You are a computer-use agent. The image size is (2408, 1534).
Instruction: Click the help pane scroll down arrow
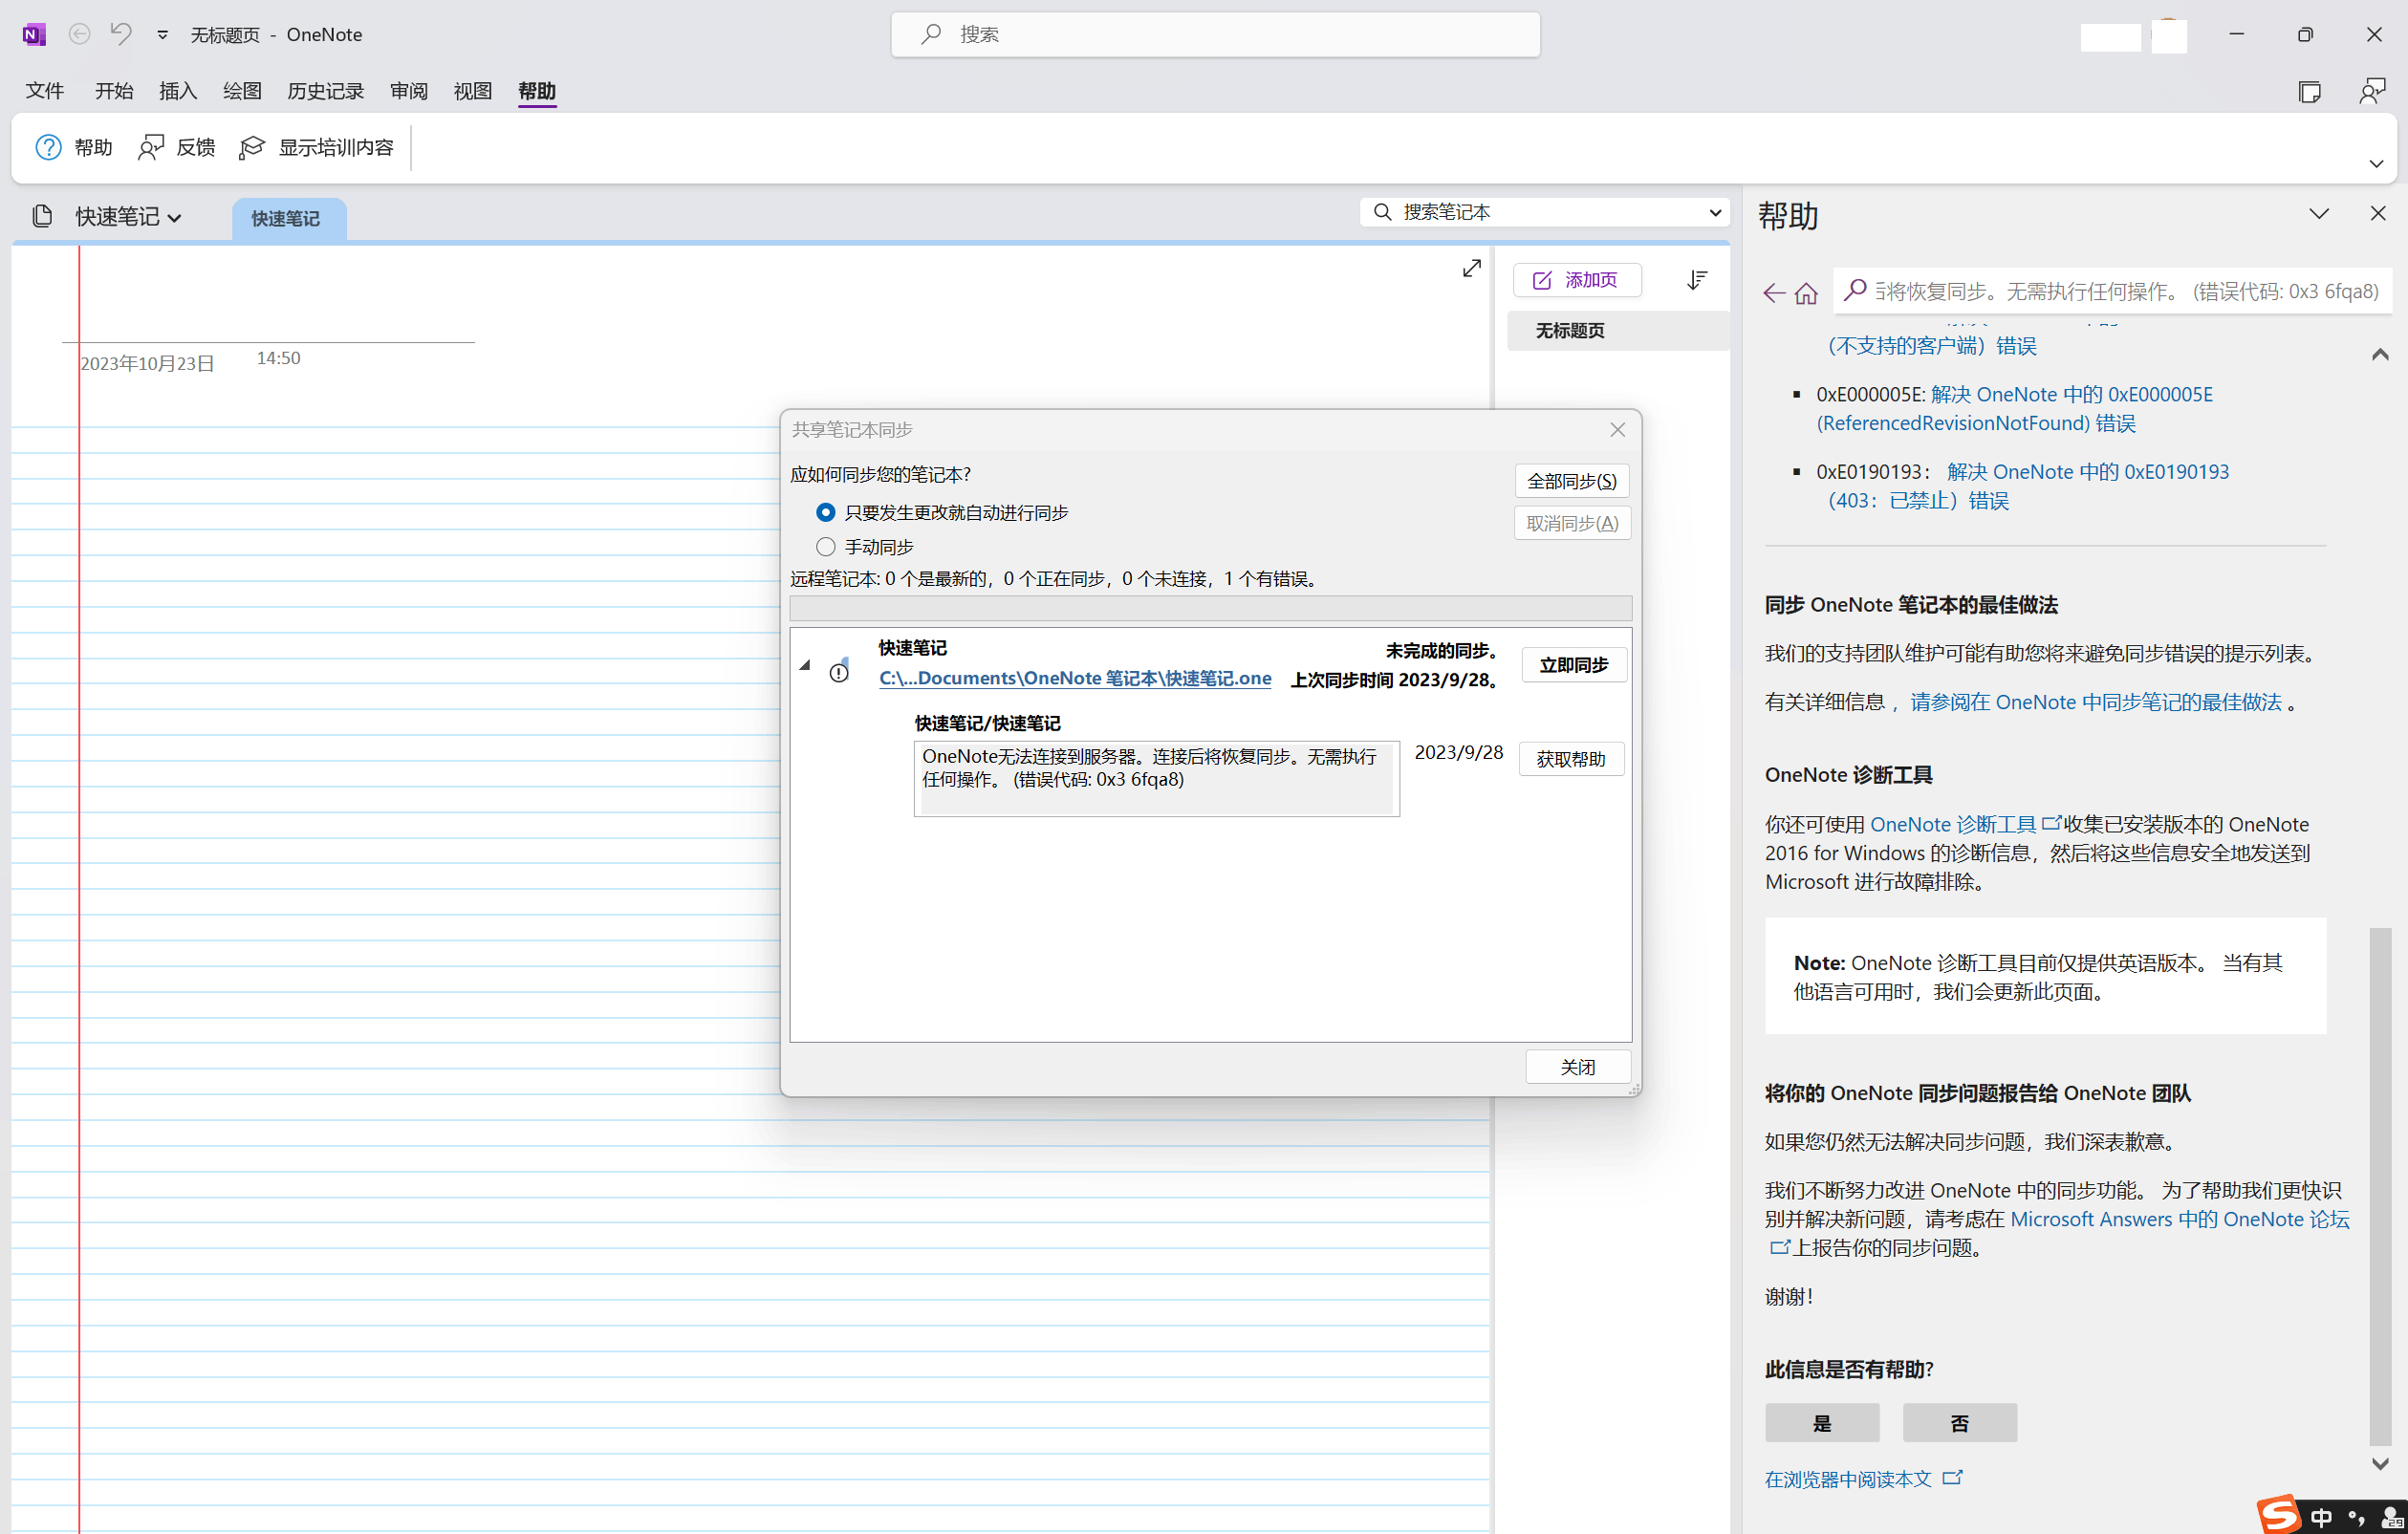(x=2380, y=1463)
